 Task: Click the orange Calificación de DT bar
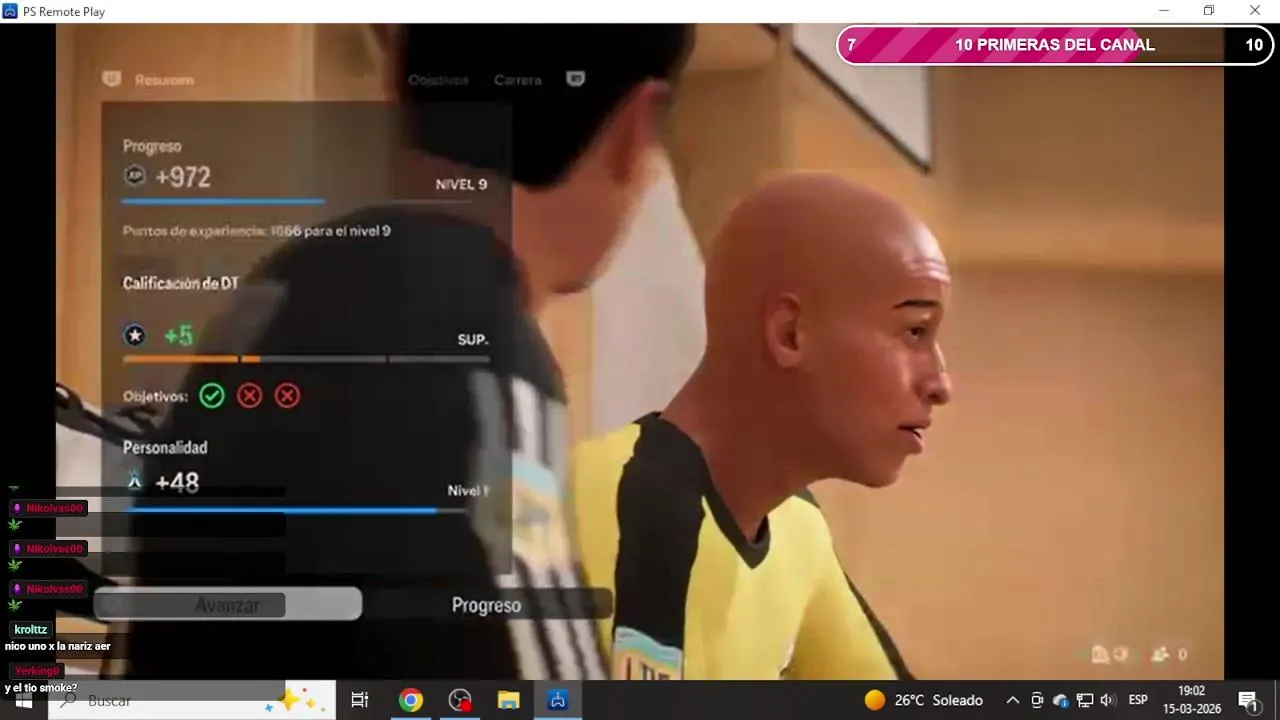coord(306,359)
